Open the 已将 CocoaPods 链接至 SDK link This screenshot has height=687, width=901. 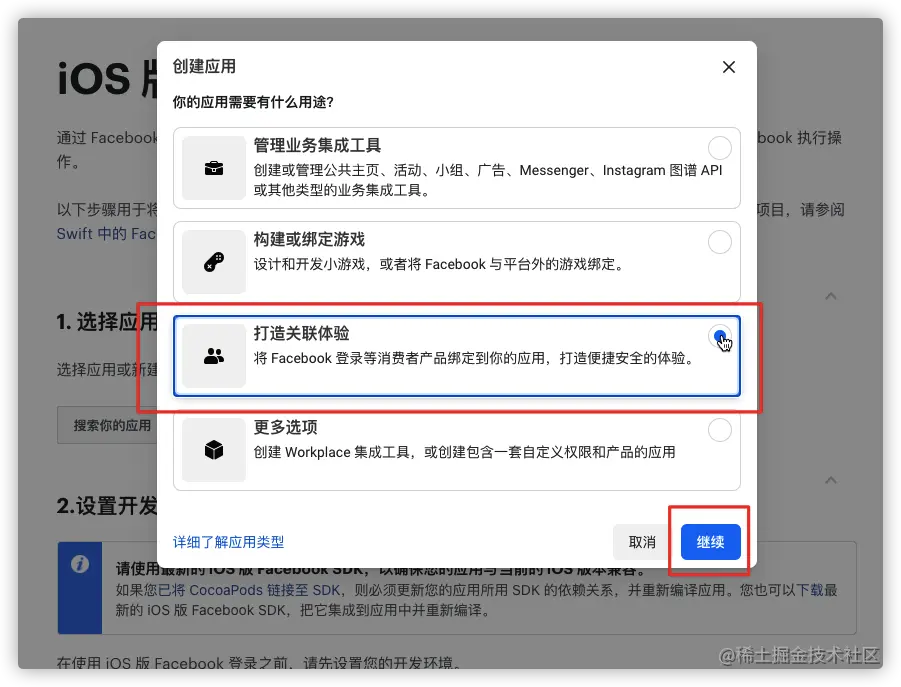pyautogui.click(x=249, y=590)
